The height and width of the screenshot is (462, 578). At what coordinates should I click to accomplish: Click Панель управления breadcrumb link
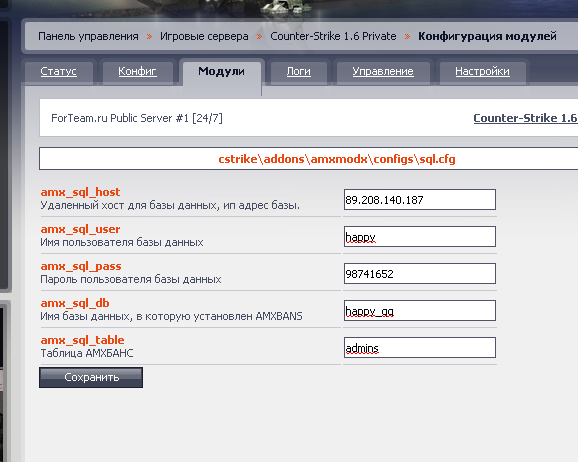(88, 37)
